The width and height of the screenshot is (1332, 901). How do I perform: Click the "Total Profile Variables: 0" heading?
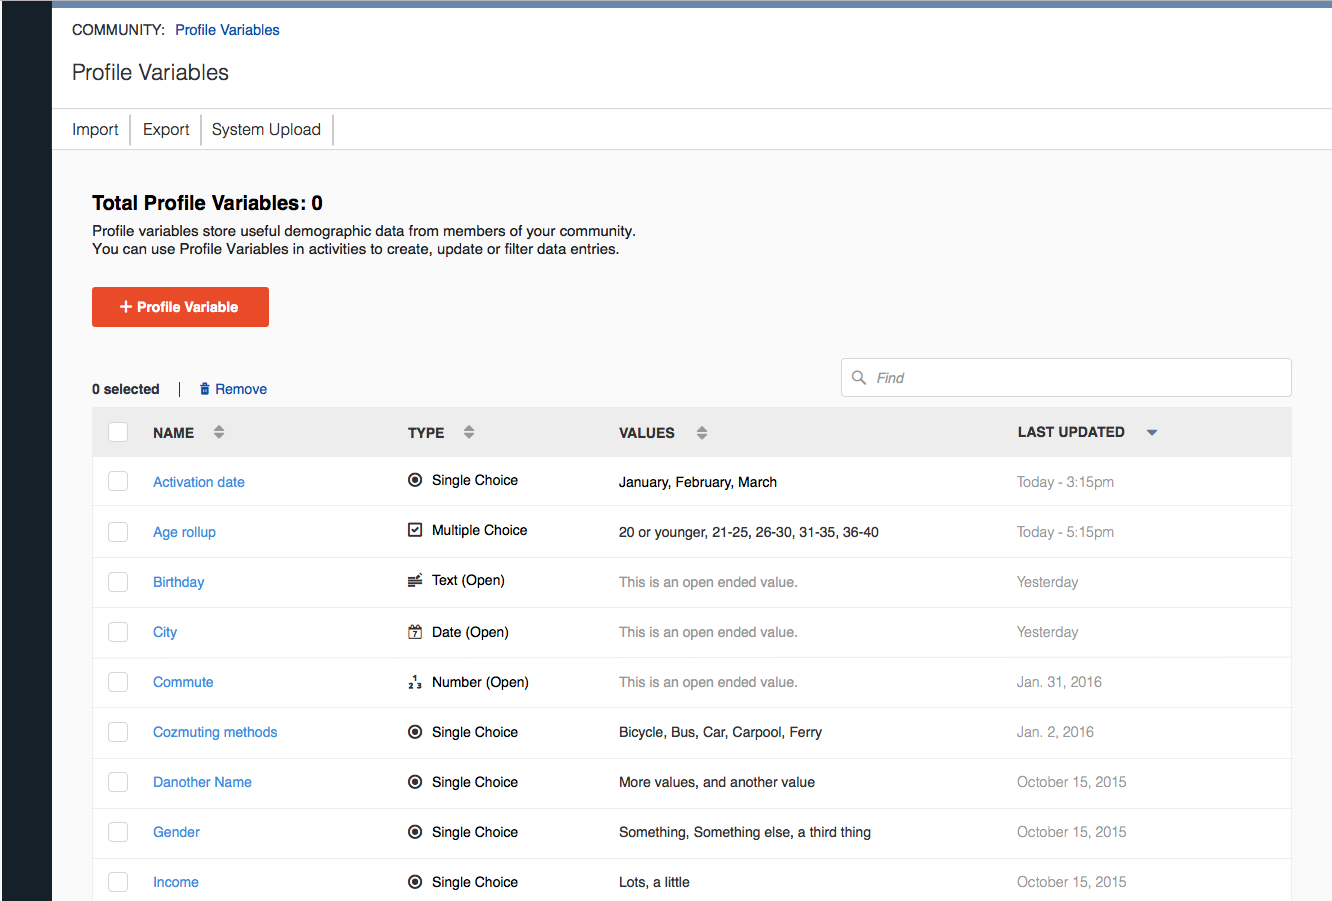coord(207,203)
